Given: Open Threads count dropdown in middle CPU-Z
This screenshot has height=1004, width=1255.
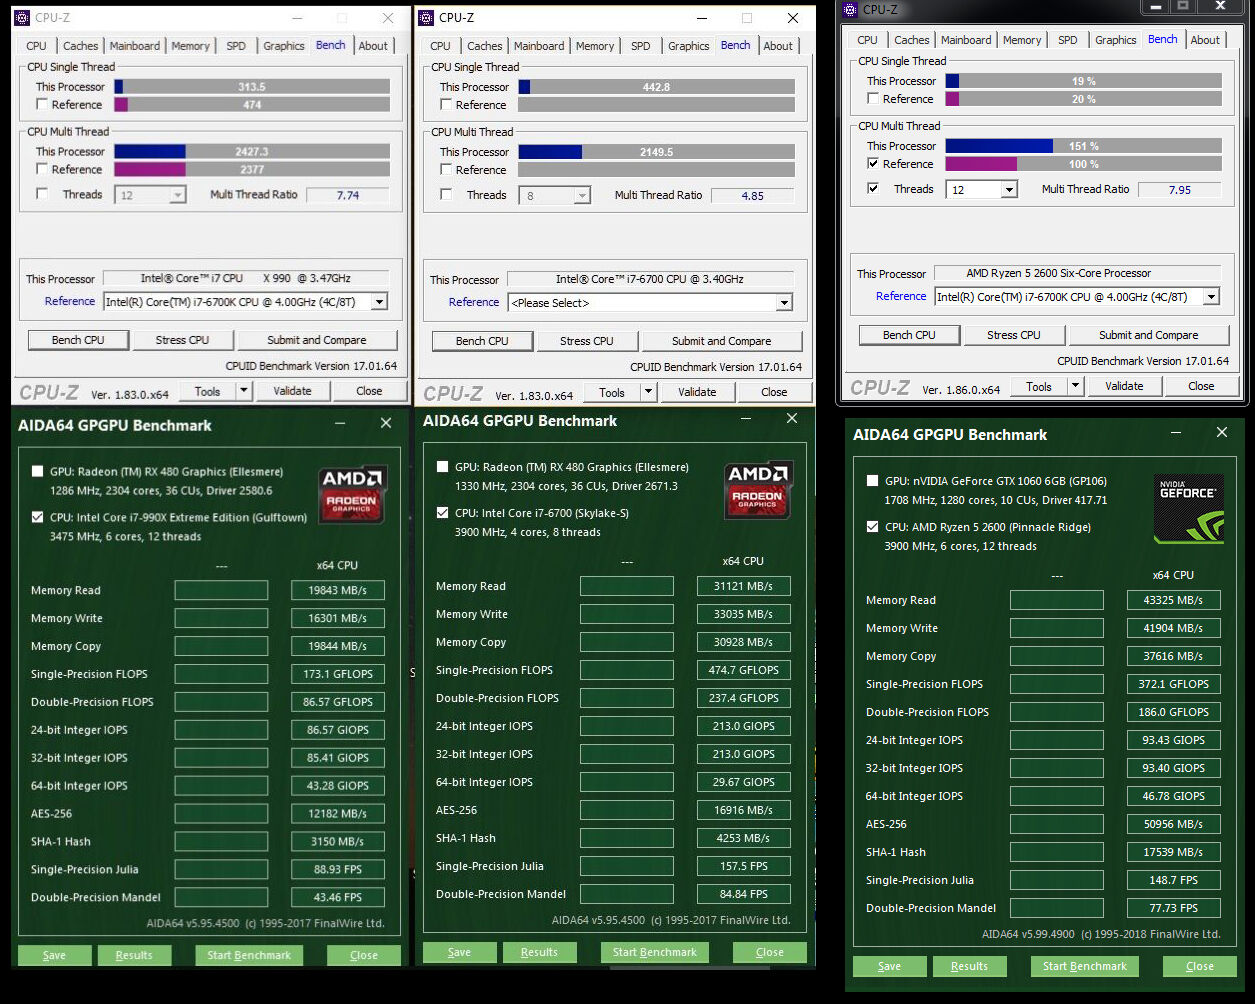Looking at the screenshot, I should tap(582, 196).
